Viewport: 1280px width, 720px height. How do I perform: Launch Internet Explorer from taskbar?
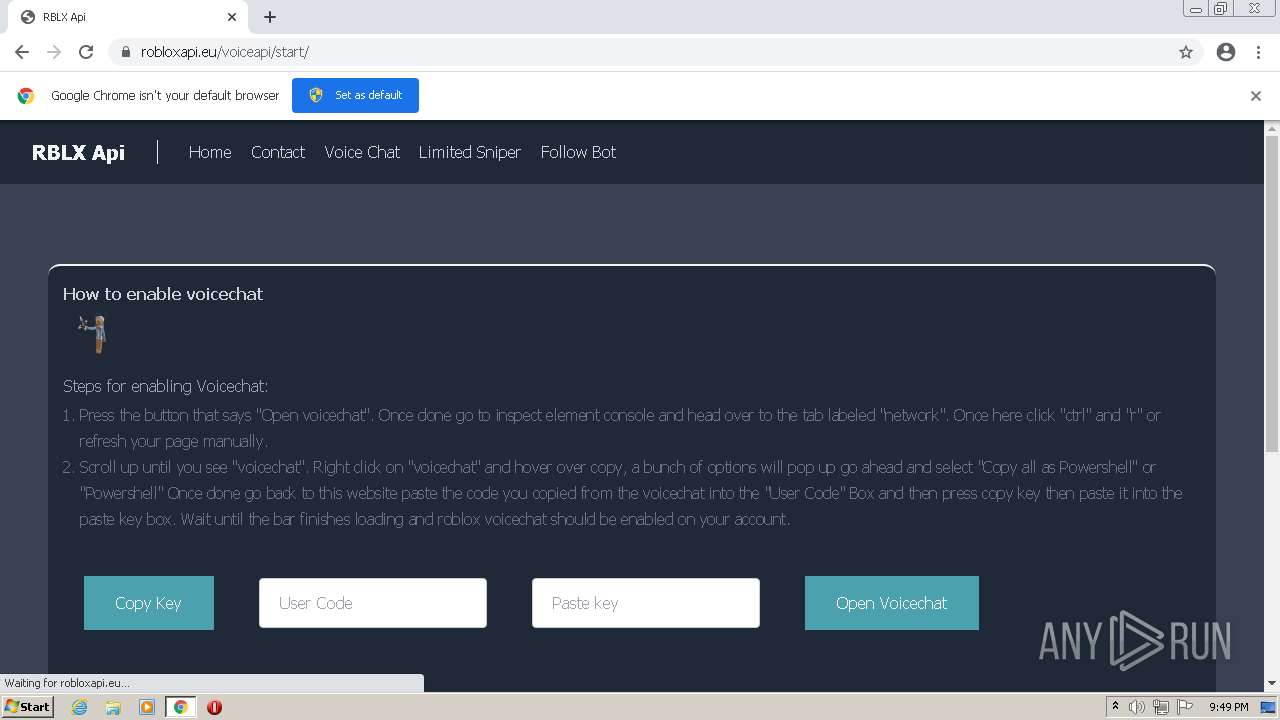tap(79, 707)
